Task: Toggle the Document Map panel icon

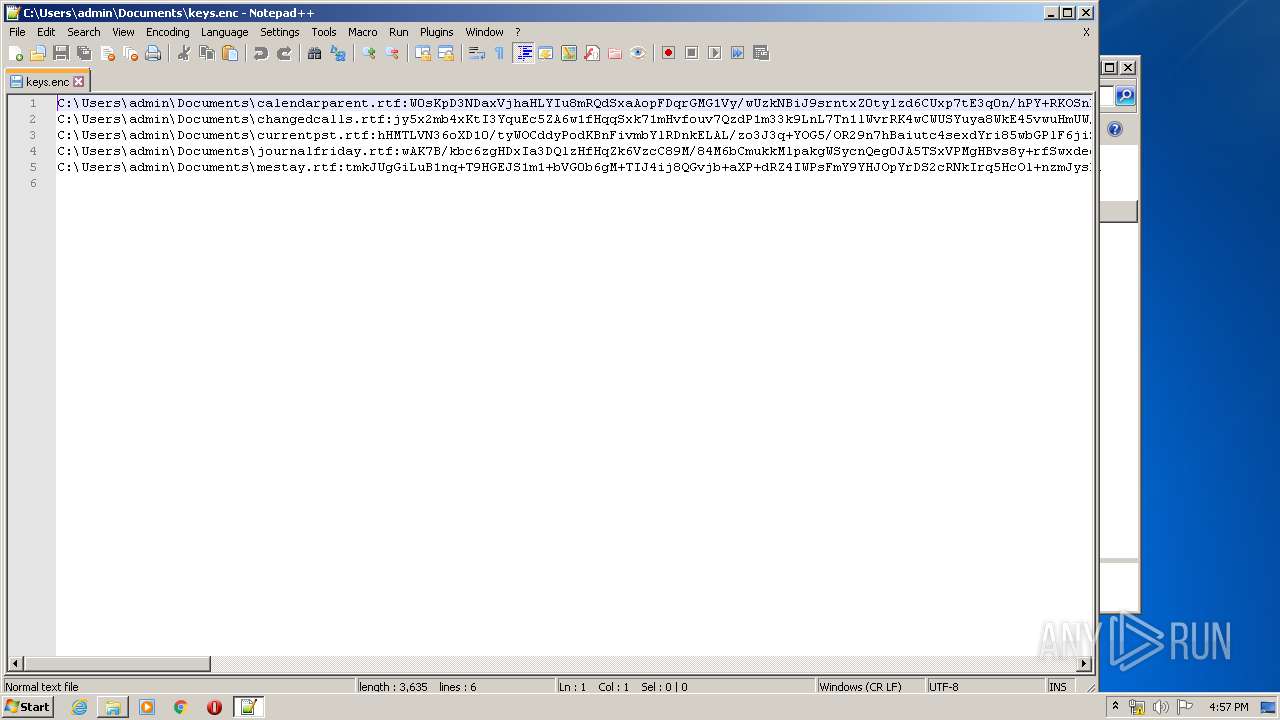Action: 569,53
